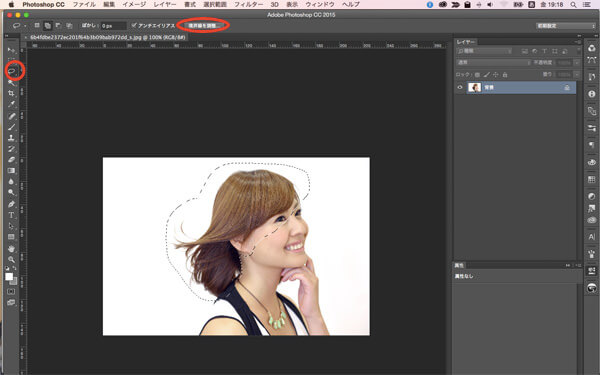The width and height of the screenshot is (600, 375).
Task: Select the Crop tool
Action: coord(11,93)
